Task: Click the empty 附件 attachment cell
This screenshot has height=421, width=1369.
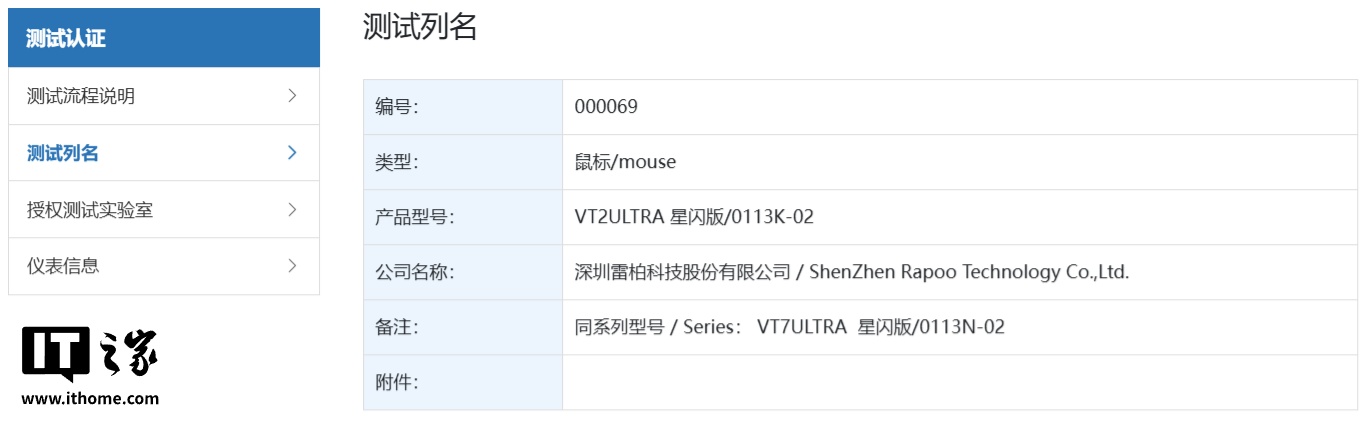Action: coord(960,382)
